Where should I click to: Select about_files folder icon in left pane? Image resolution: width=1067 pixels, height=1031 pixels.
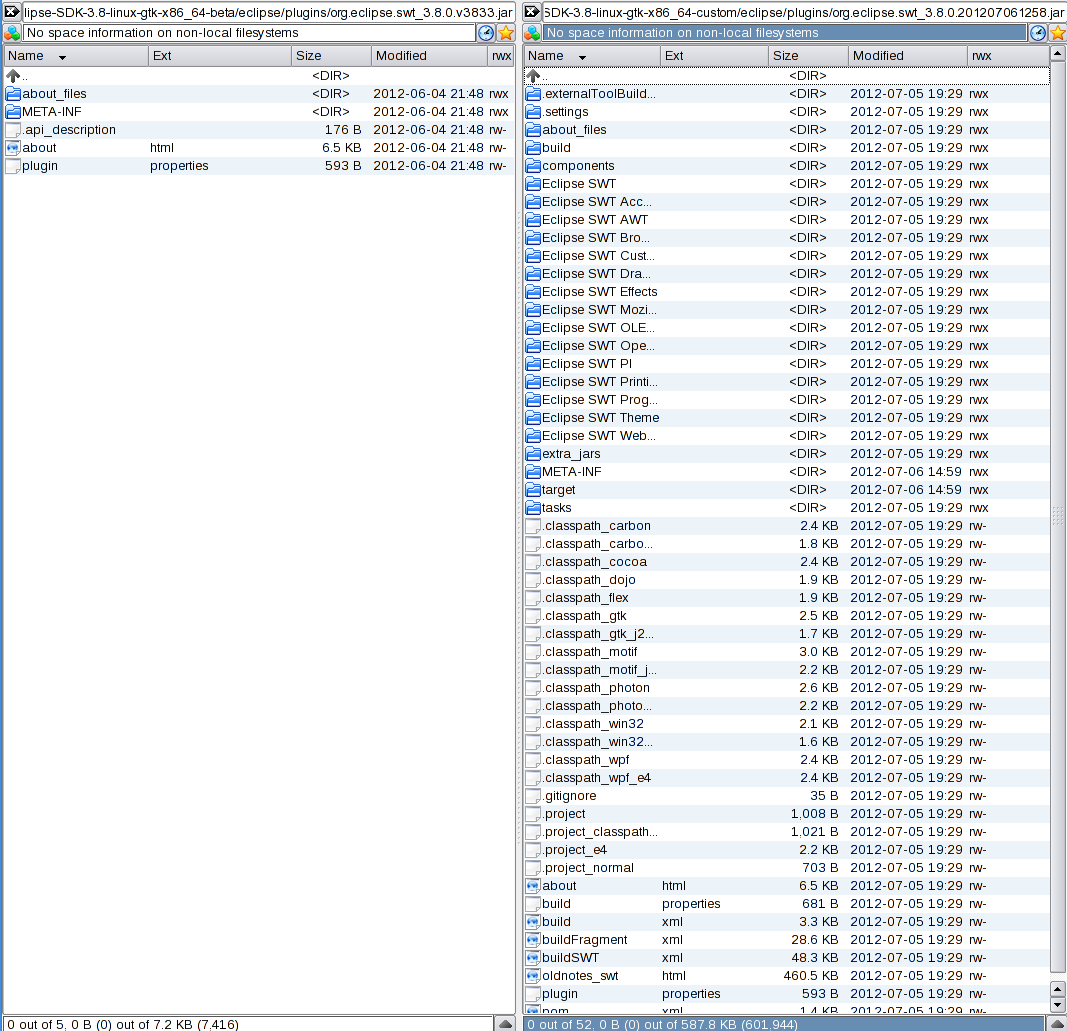13,94
